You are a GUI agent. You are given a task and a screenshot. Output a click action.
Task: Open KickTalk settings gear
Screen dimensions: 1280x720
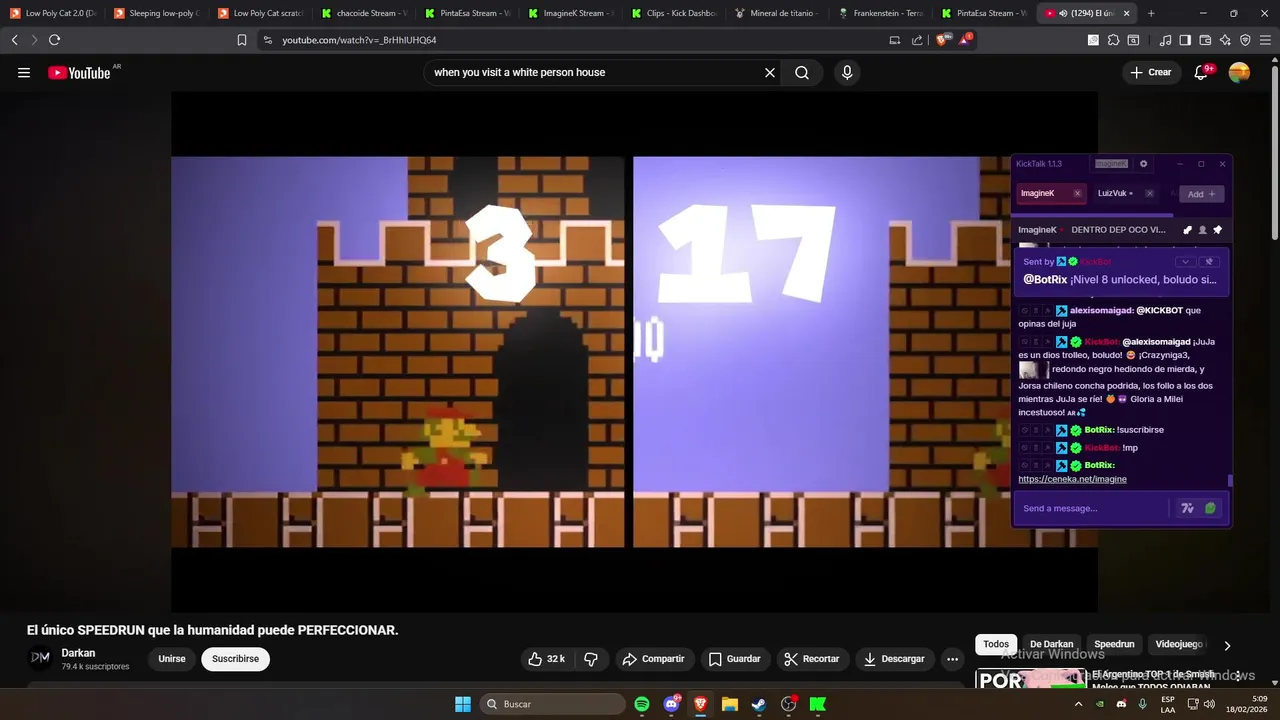click(1144, 164)
